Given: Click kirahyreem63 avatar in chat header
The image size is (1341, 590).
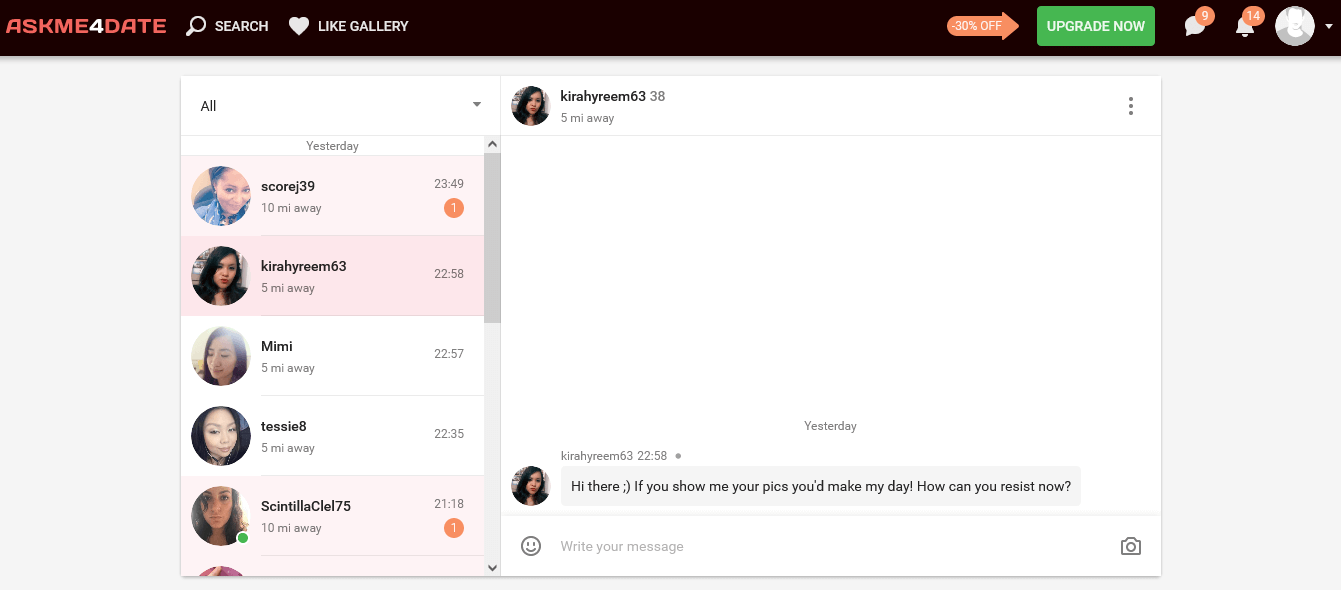Looking at the screenshot, I should coord(531,106).
